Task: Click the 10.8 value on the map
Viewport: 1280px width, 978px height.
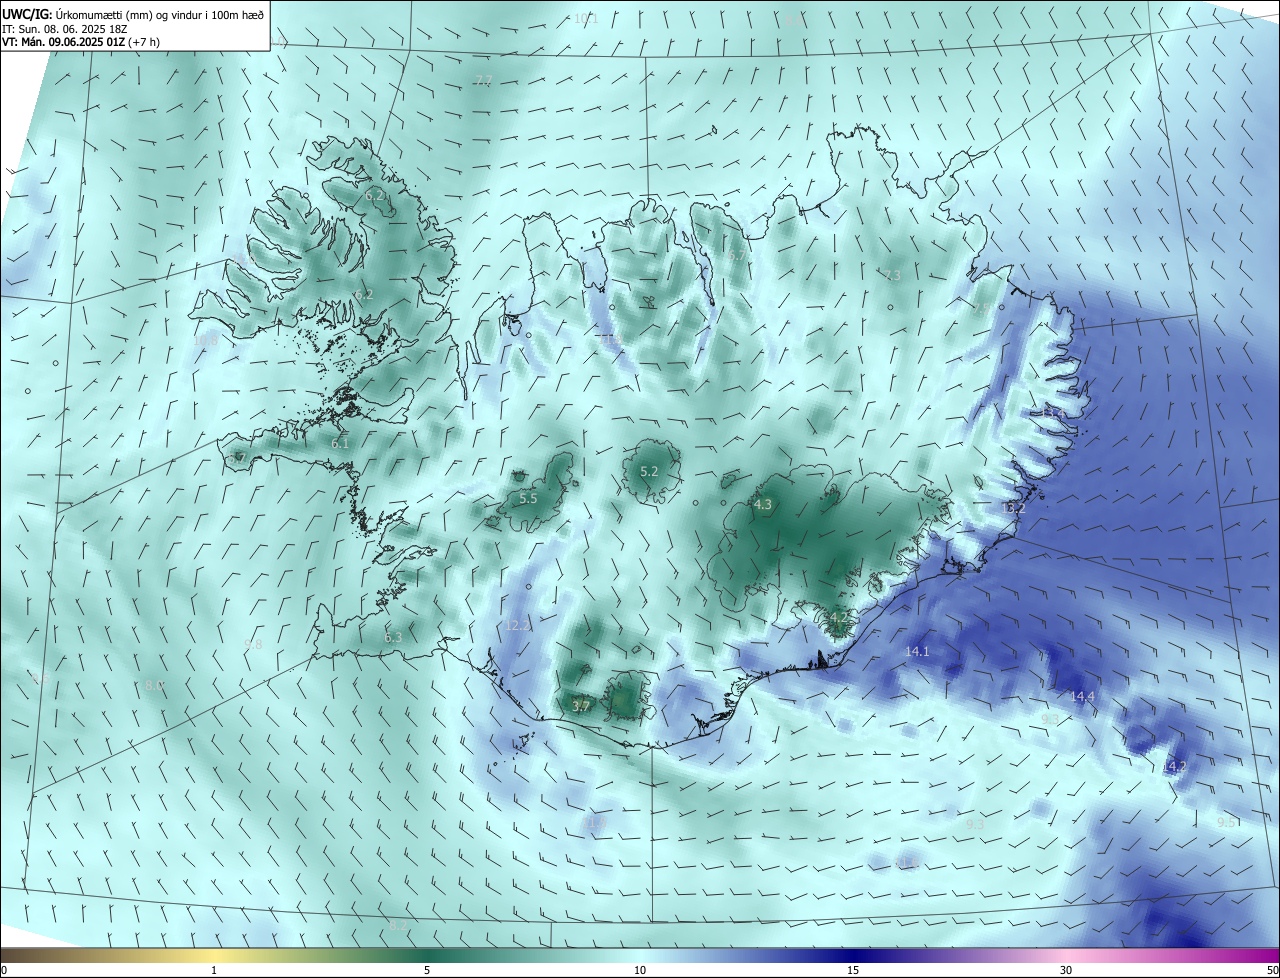Action: 205,341
